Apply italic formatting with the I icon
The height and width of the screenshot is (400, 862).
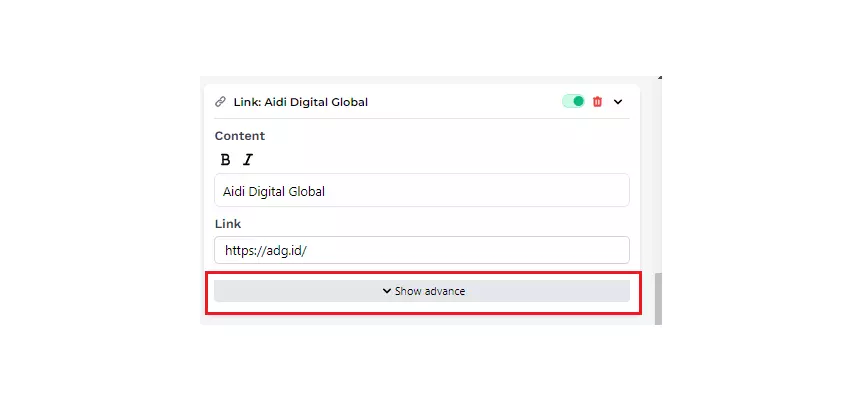[248, 160]
